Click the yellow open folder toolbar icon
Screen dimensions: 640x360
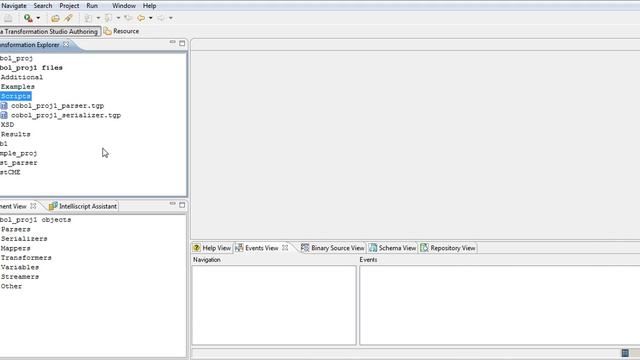click(55, 18)
